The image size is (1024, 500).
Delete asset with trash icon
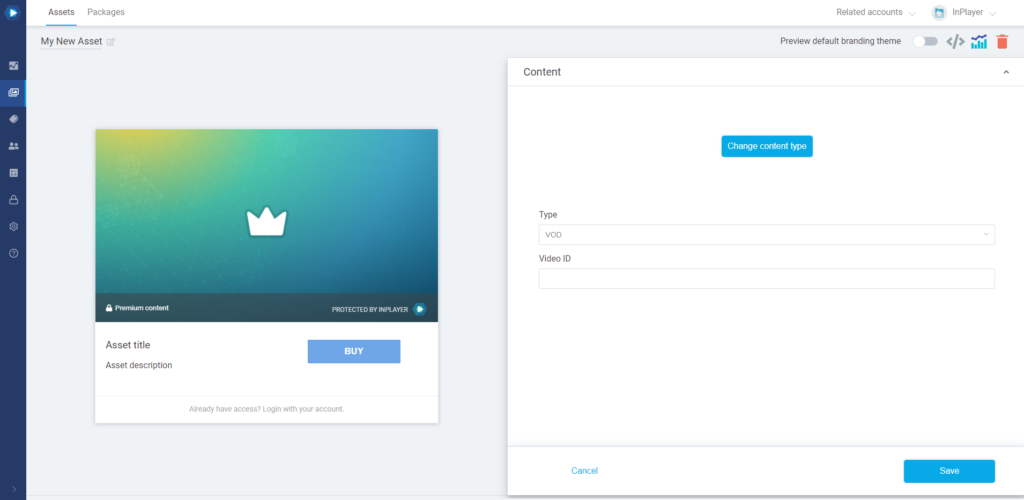tap(1002, 42)
